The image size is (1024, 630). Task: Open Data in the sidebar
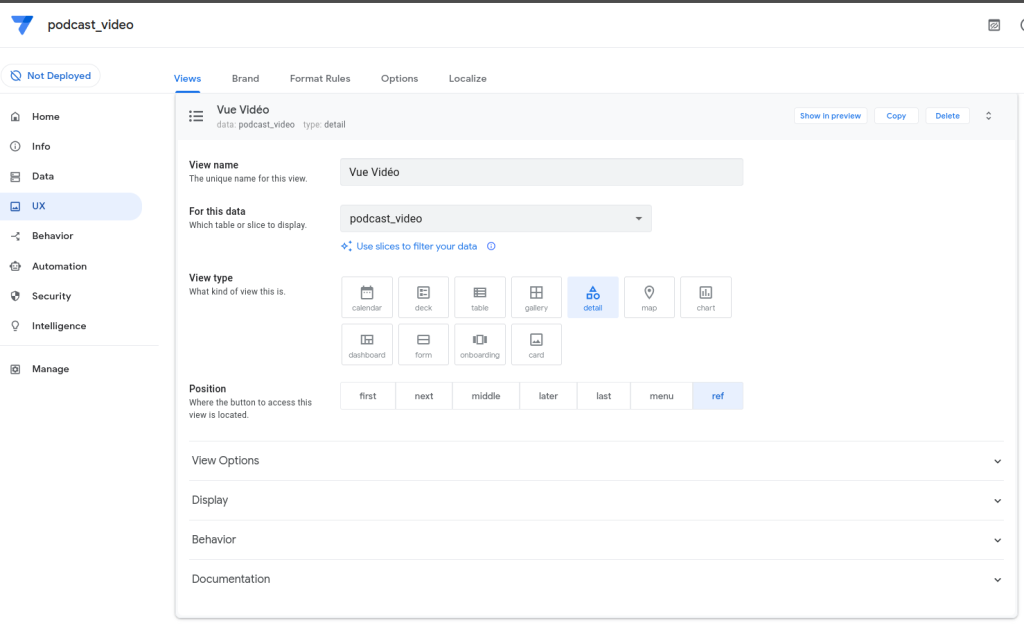[x=71, y=176]
